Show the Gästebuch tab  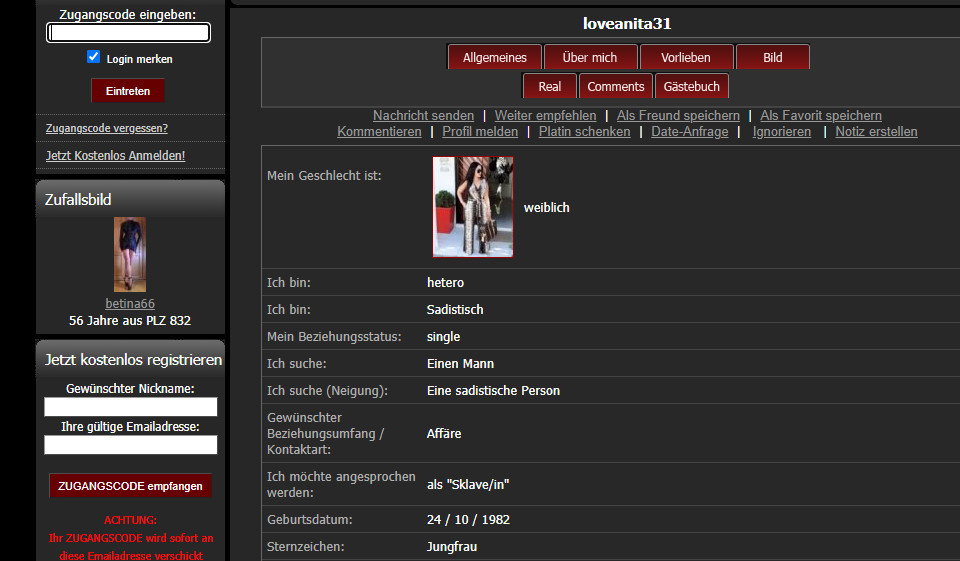coord(692,86)
